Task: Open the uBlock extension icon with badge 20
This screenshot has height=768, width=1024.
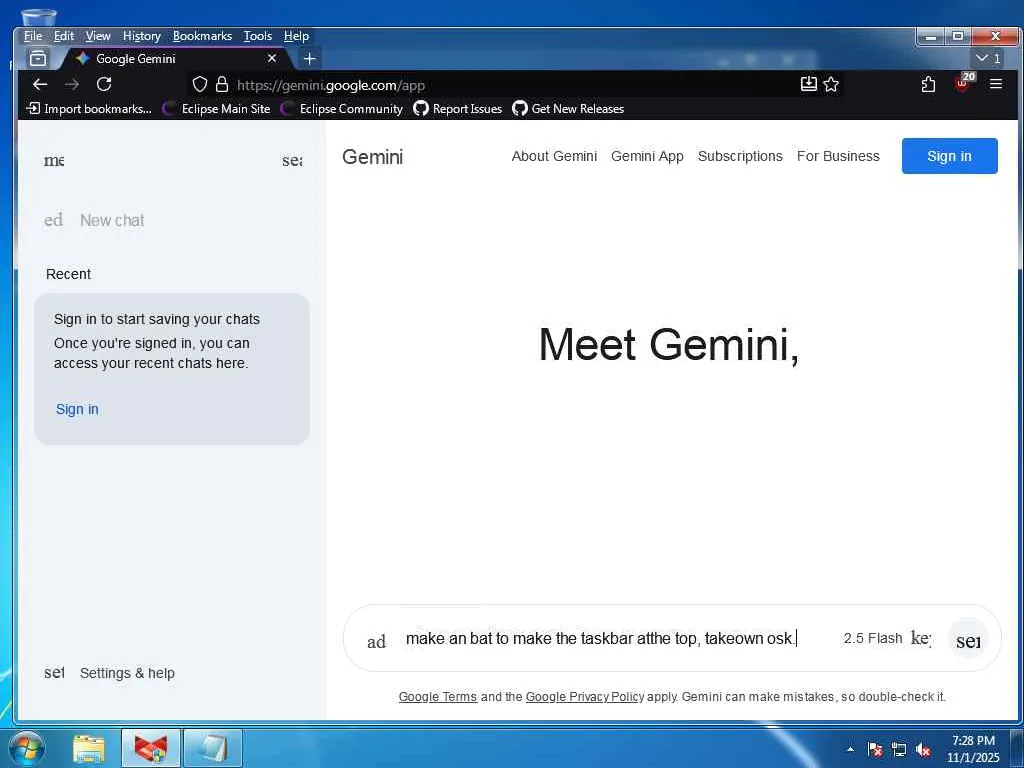Action: point(963,83)
